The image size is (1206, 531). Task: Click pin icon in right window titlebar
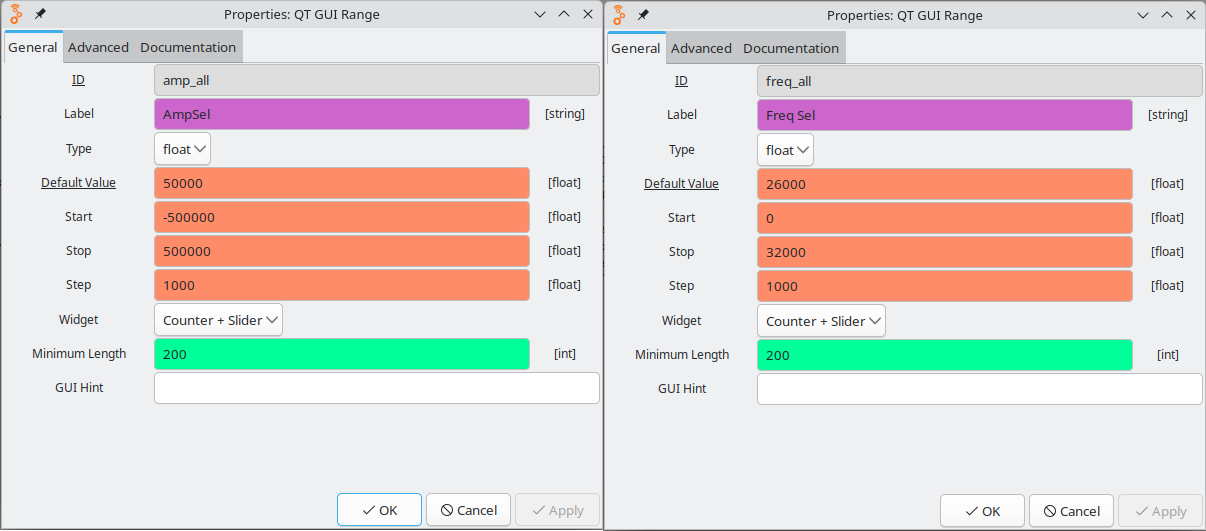pyautogui.click(x=643, y=15)
